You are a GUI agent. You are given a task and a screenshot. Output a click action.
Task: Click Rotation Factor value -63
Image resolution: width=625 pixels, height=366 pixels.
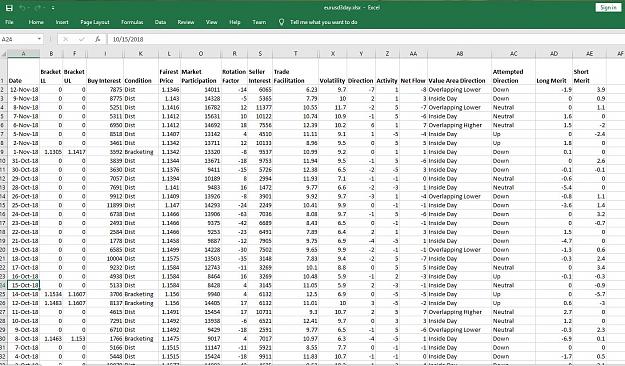234,214
